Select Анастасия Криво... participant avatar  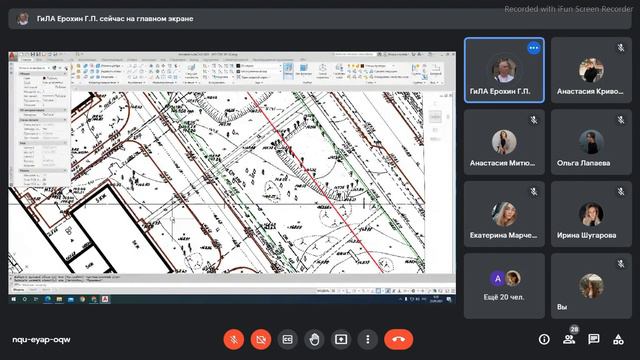pos(591,70)
